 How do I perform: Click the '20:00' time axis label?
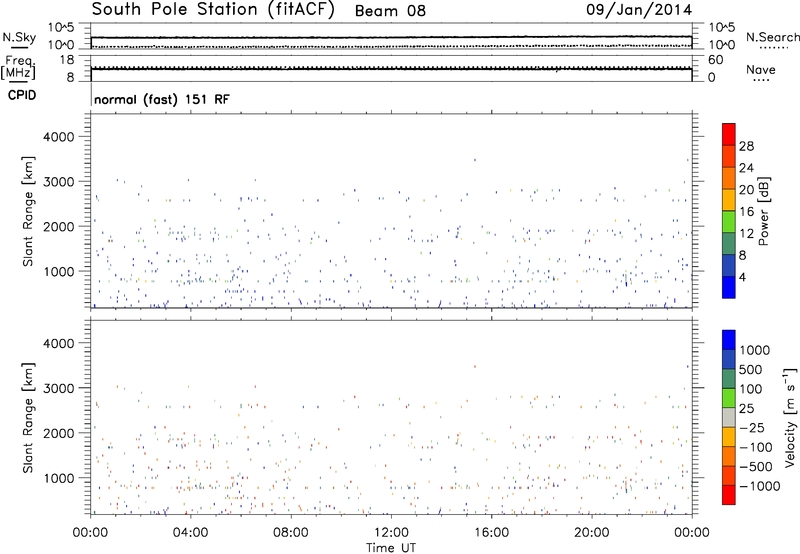click(x=591, y=533)
